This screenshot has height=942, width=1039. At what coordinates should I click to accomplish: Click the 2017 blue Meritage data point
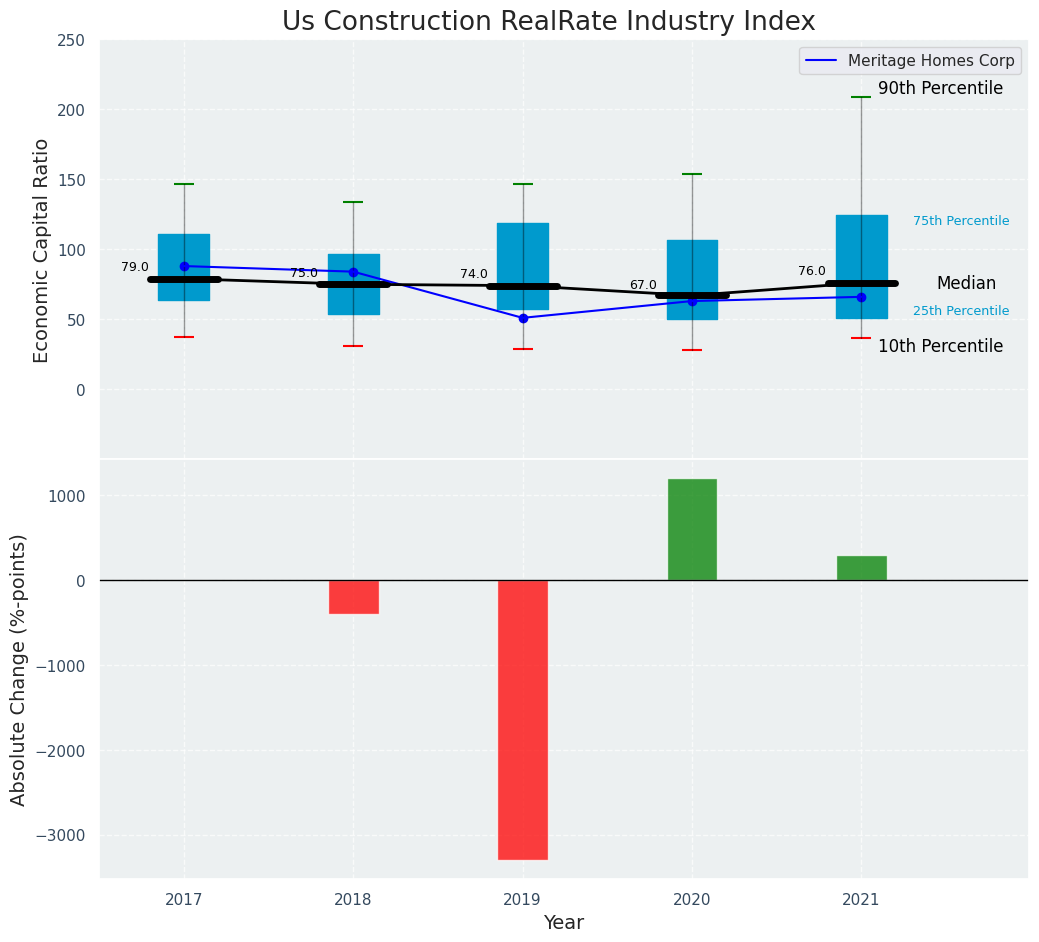[x=184, y=266]
